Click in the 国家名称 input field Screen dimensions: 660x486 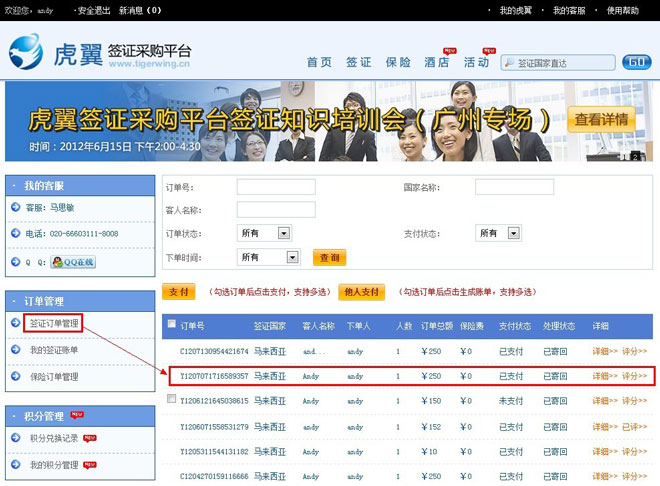point(514,187)
